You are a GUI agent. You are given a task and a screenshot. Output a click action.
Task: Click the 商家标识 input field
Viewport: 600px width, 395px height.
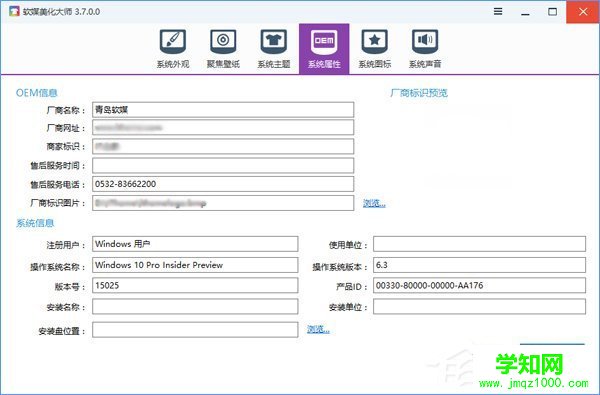click(x=223, y=146)
